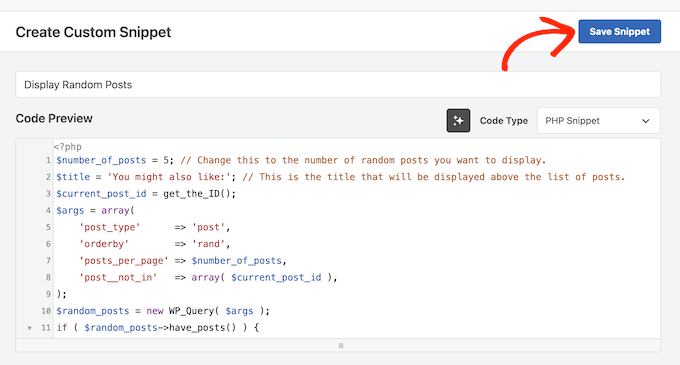680x365 pixels.
Task: Click the Save Snippet button
Action: [619, 31]
